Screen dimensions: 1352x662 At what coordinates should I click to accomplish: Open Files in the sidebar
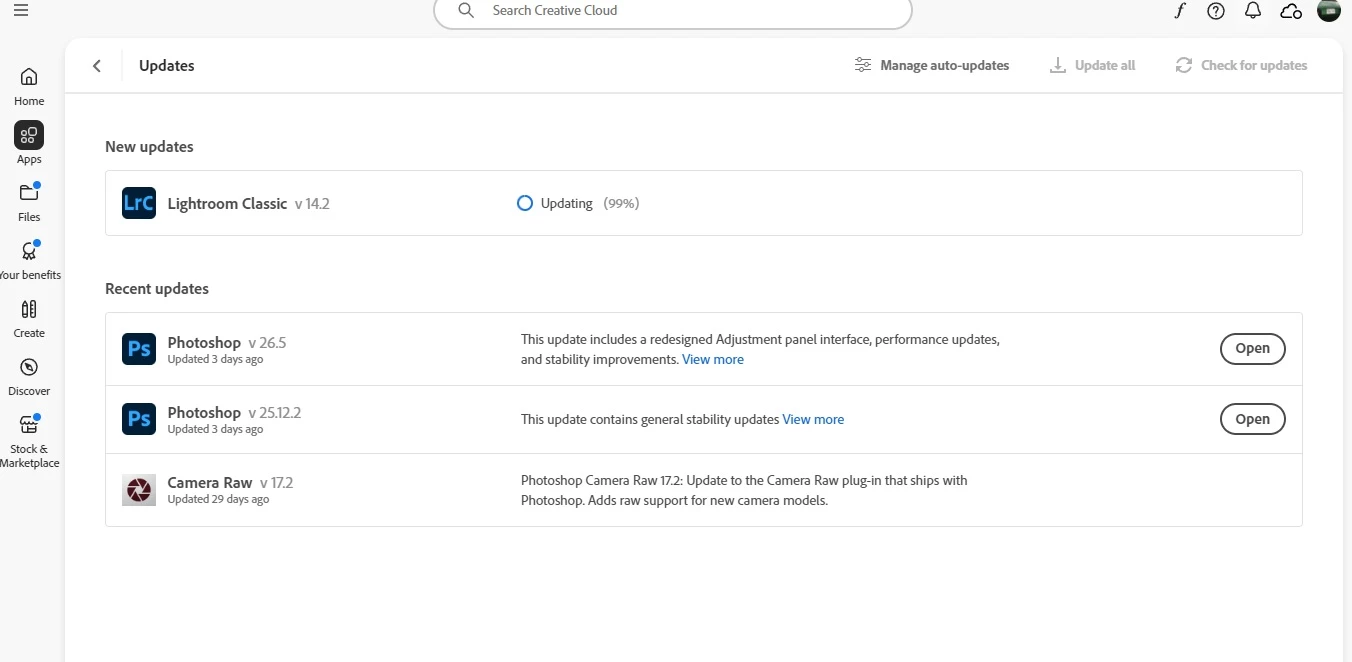pyautogui.click(x=29, y=202)
